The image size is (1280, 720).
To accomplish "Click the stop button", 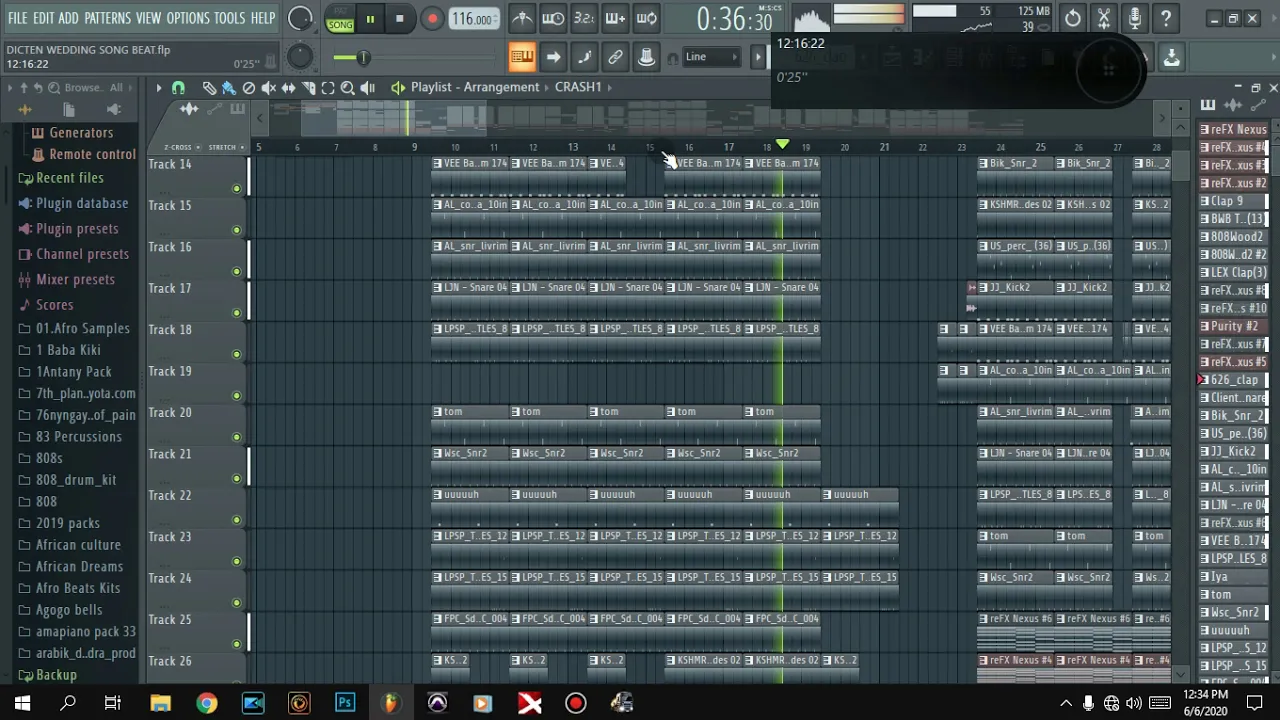I will click(x=399, y=19).
